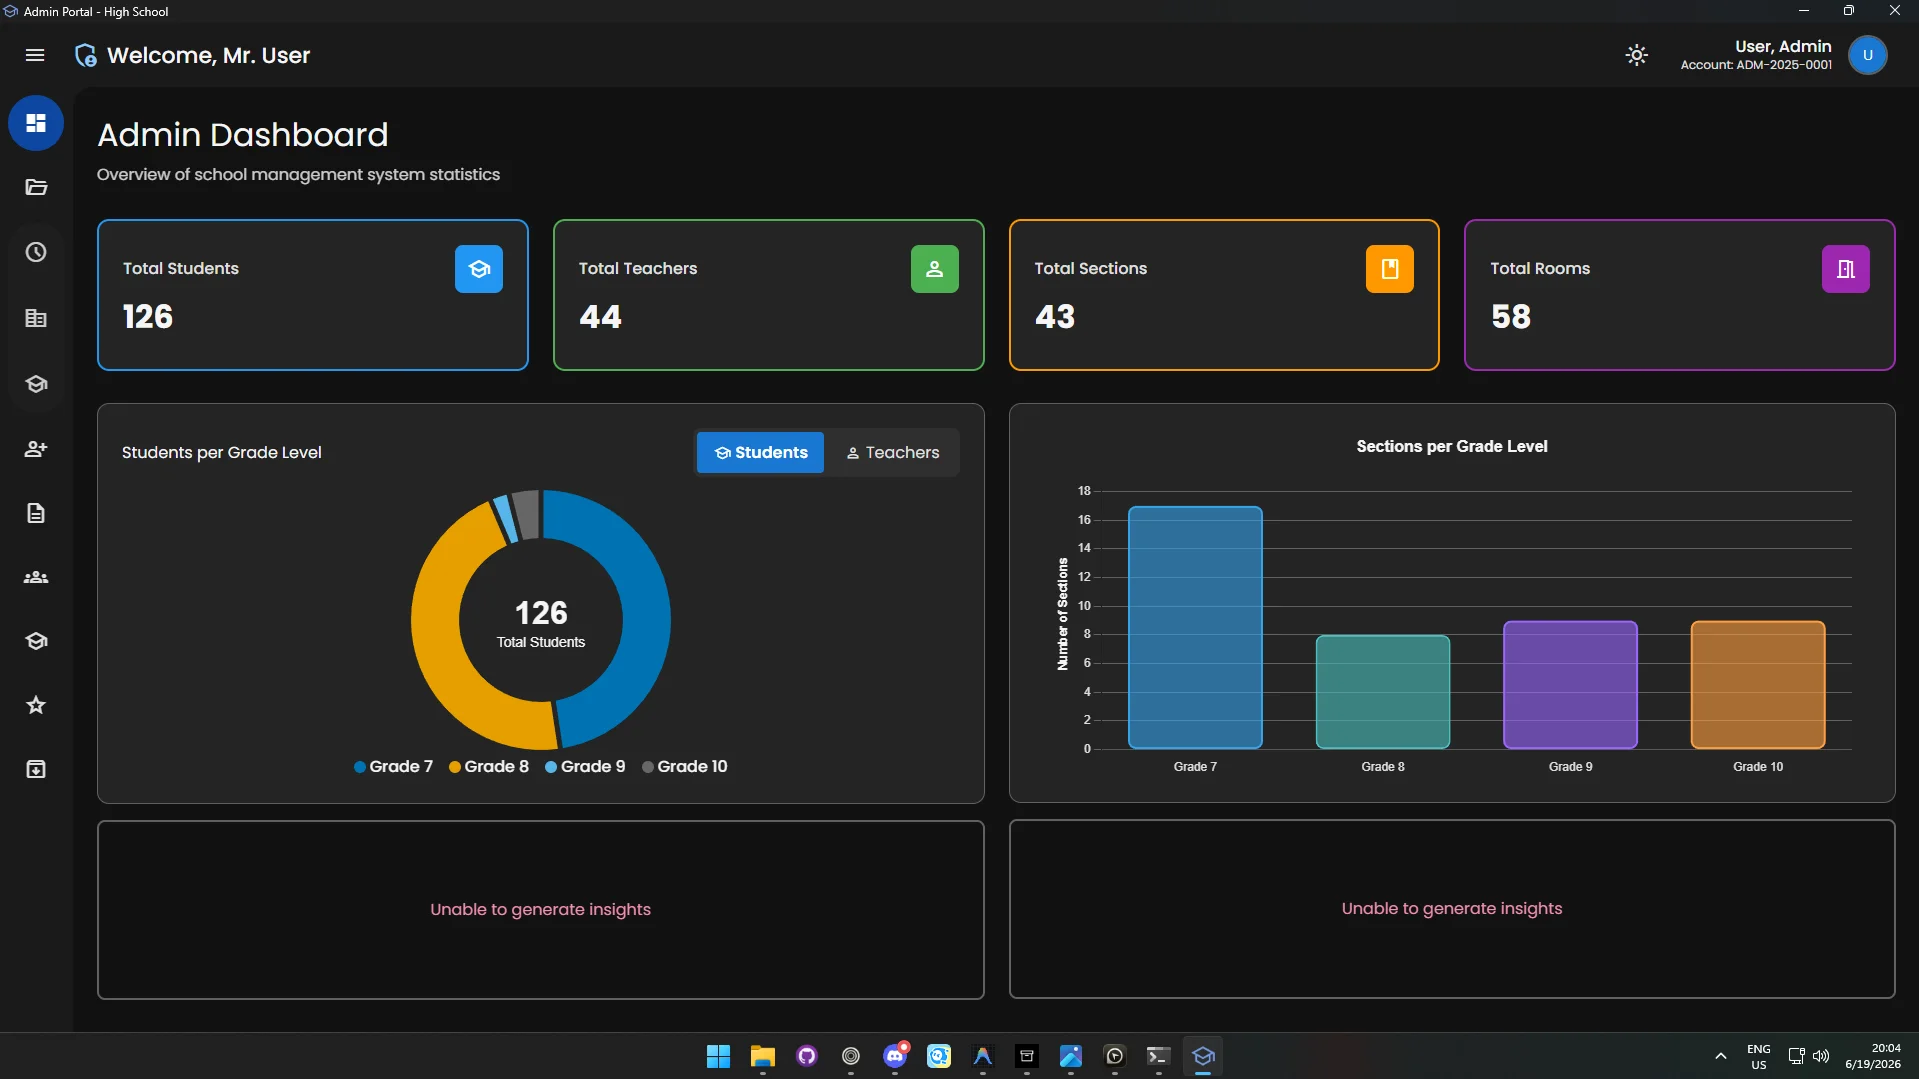
Task: Select the Total Sections card
Action: [1224, 295]
